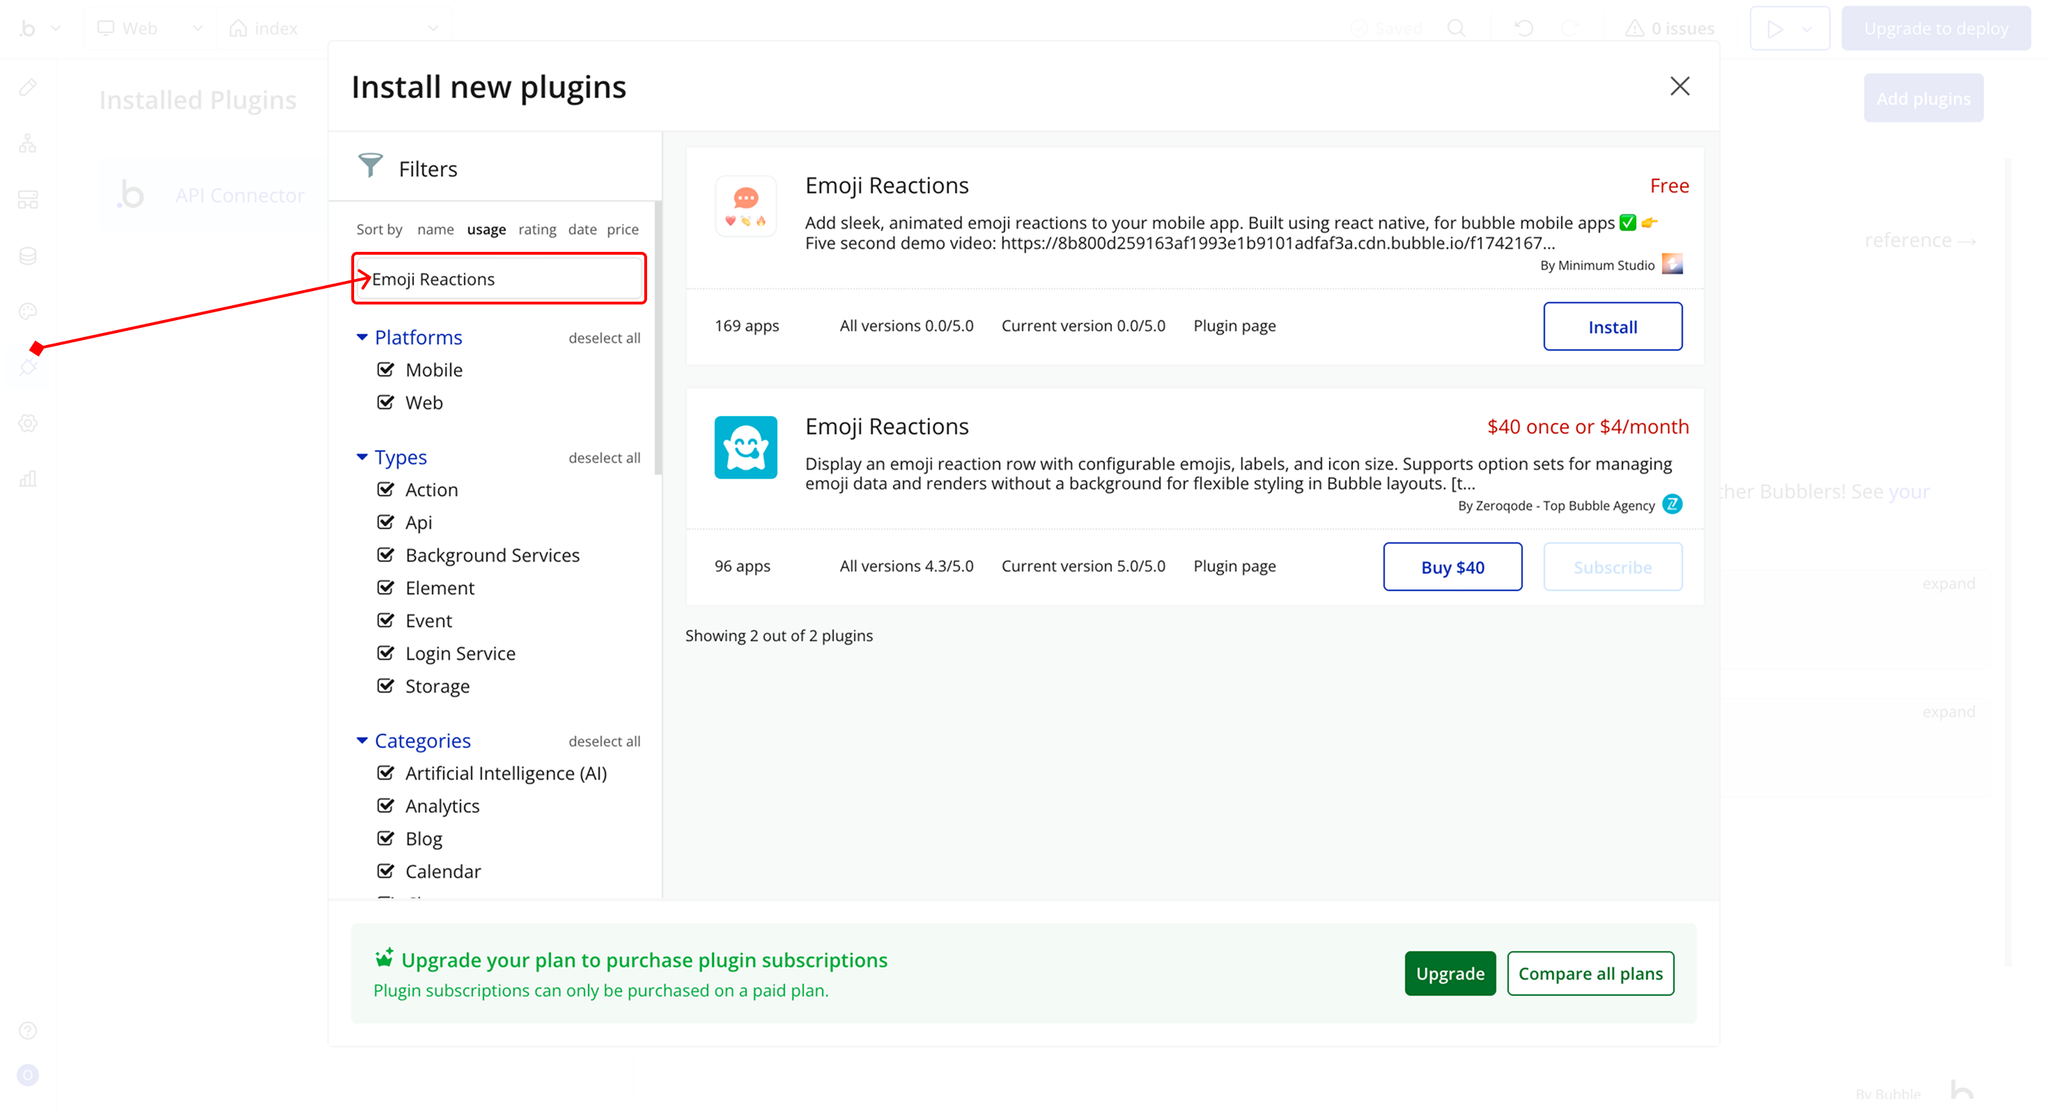The image size is (2048, 1111).
Task: Click the Zeroqode agency badge icon
Action: pyautogui.click(x=1672, y=504)
